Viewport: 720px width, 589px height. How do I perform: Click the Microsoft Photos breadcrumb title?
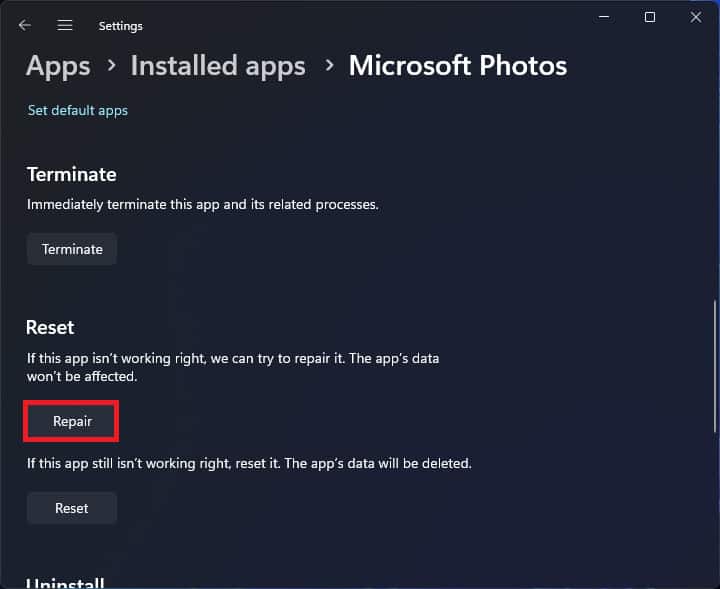[457, 66]
